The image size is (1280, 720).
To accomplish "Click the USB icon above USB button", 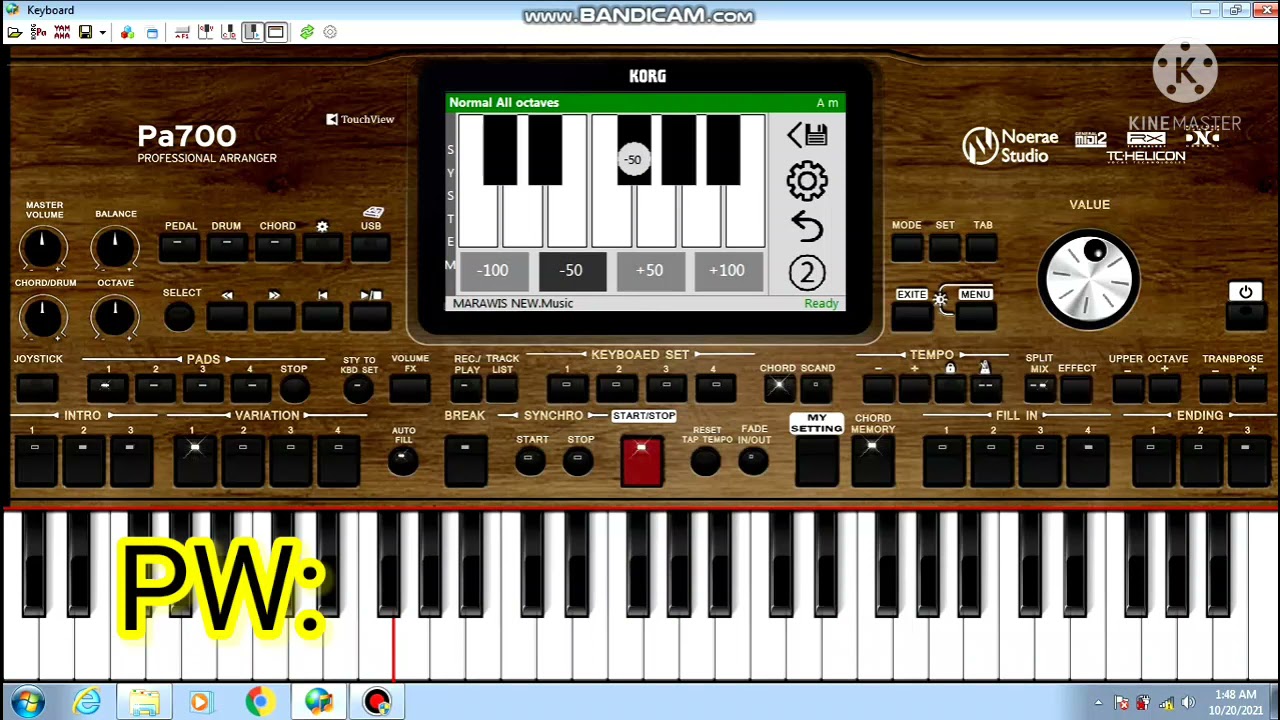I will 373,212.
